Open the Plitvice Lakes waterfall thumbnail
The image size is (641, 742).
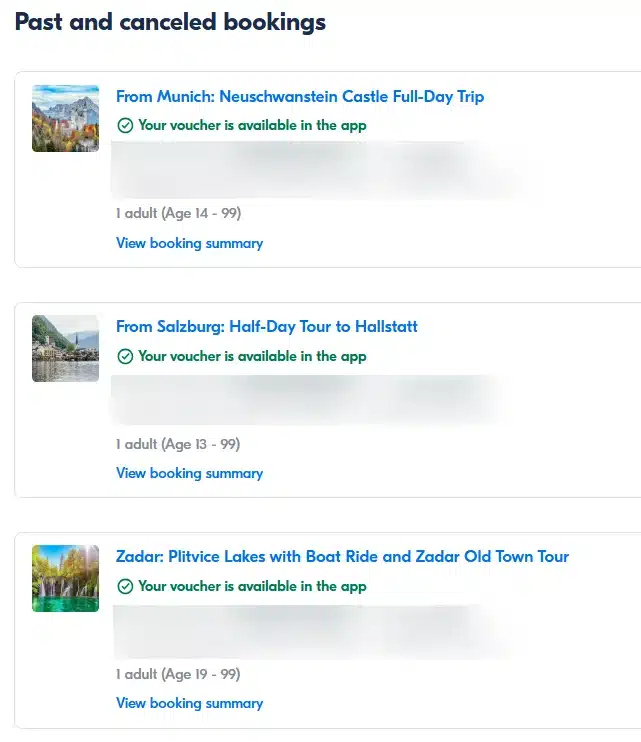[x=66, y=578]
